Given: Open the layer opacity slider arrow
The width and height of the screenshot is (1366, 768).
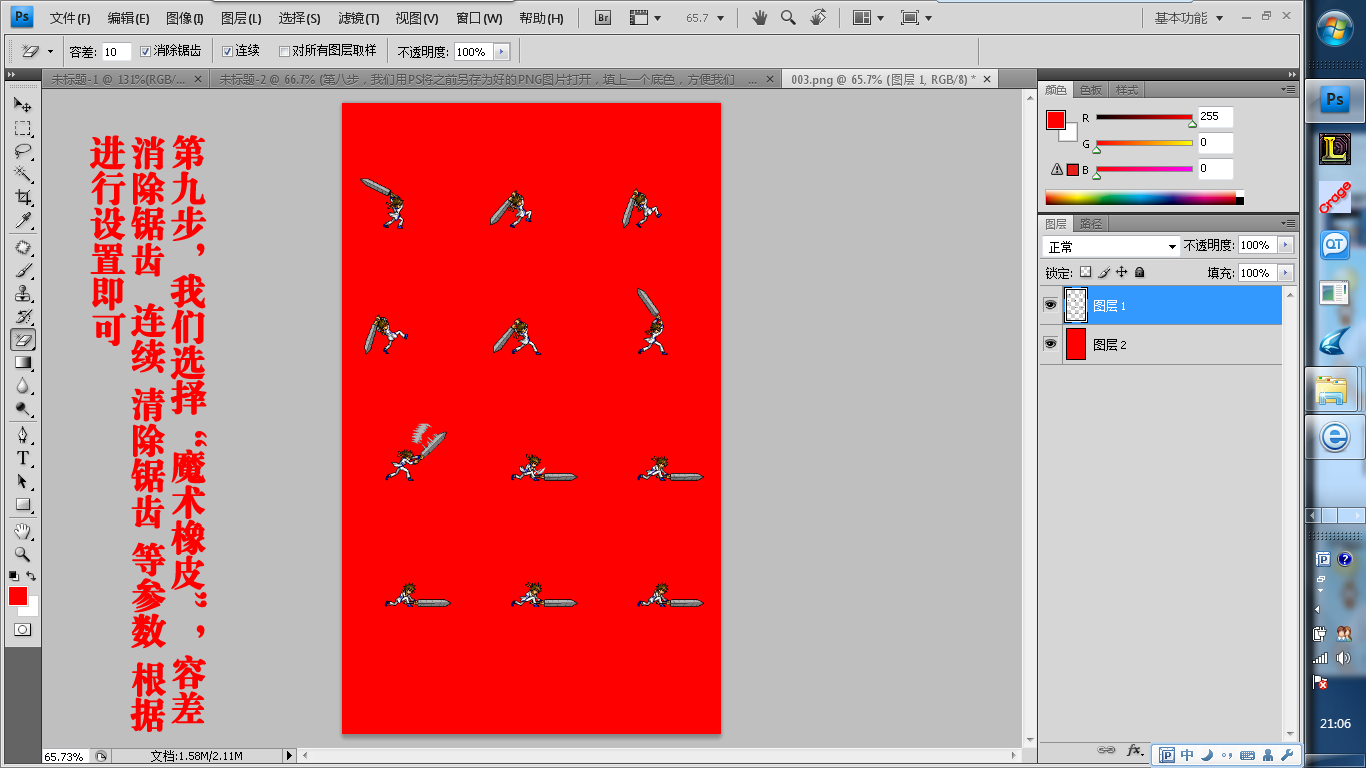Looking at the screenshot, I should point(1286,245).
